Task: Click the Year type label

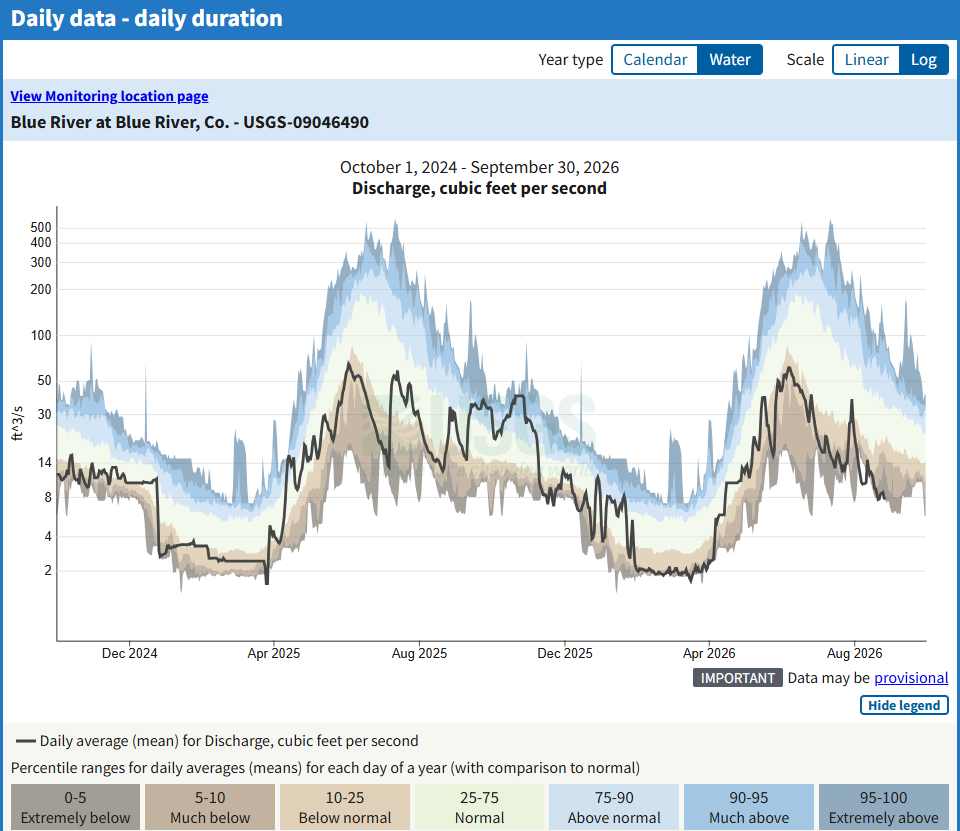Action: [571, 59]
